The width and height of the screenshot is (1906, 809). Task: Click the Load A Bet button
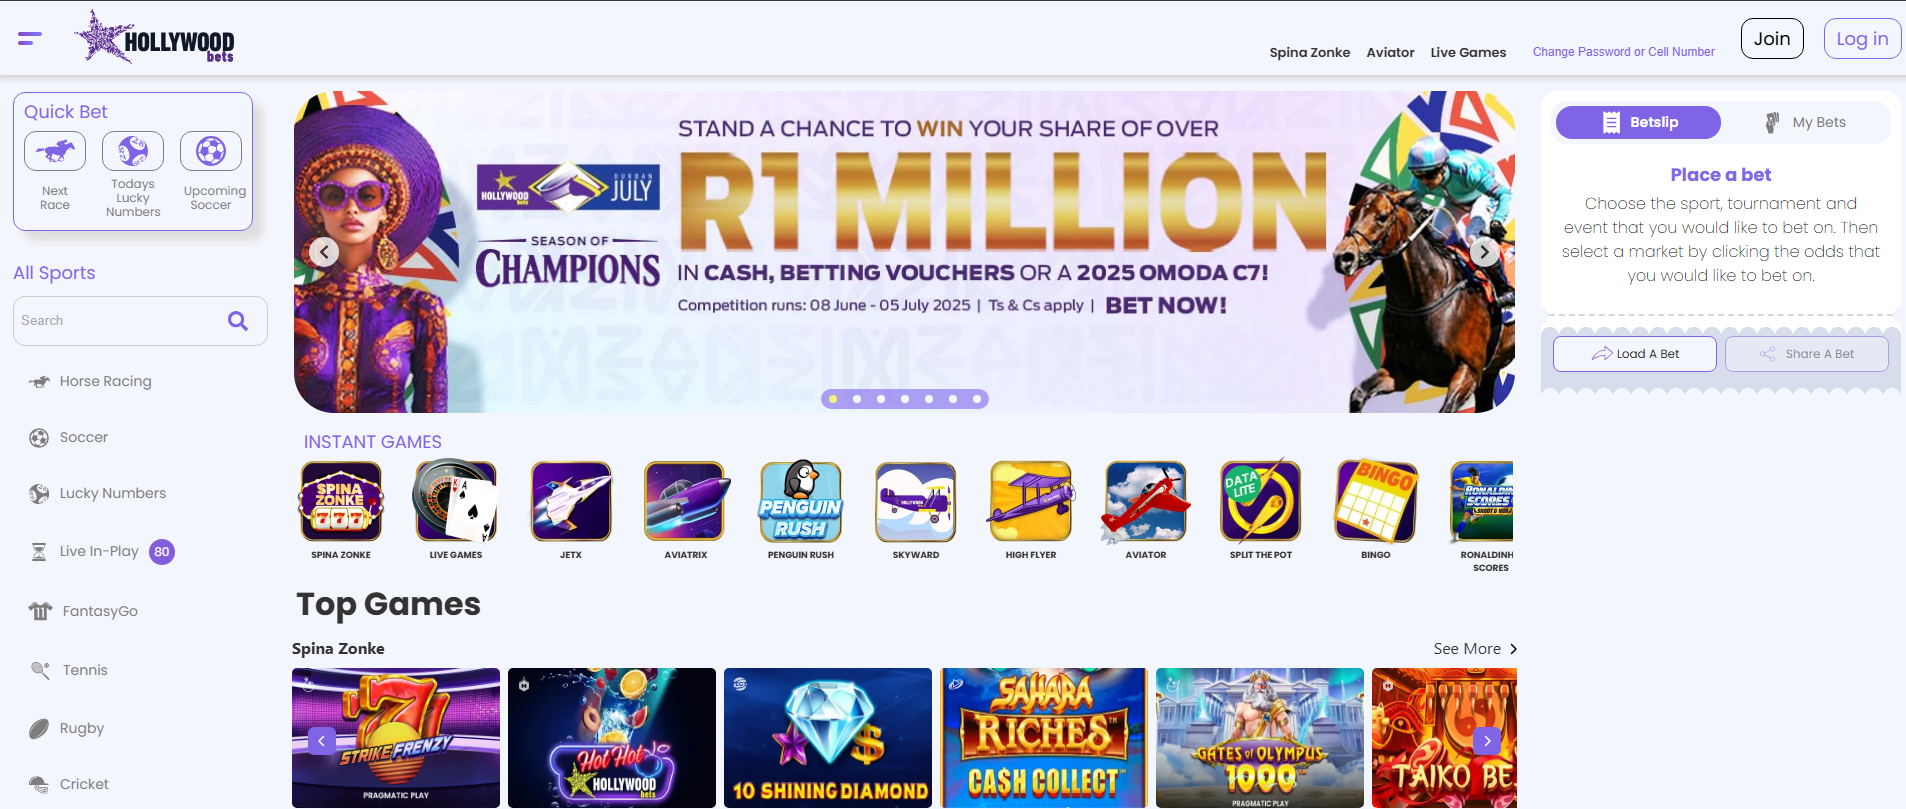click(x=1635, y=354)
